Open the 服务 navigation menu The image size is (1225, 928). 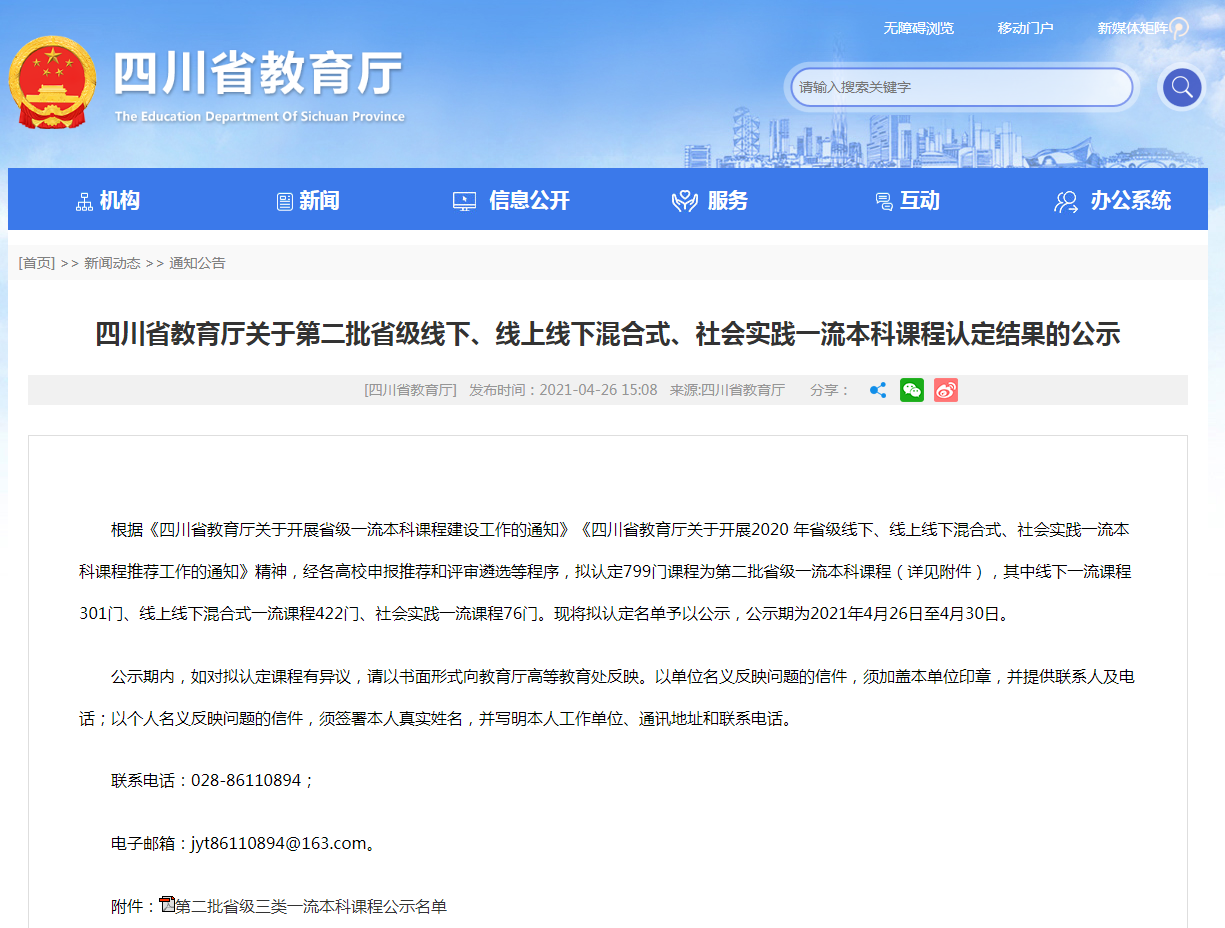click(x=710, y=201)
